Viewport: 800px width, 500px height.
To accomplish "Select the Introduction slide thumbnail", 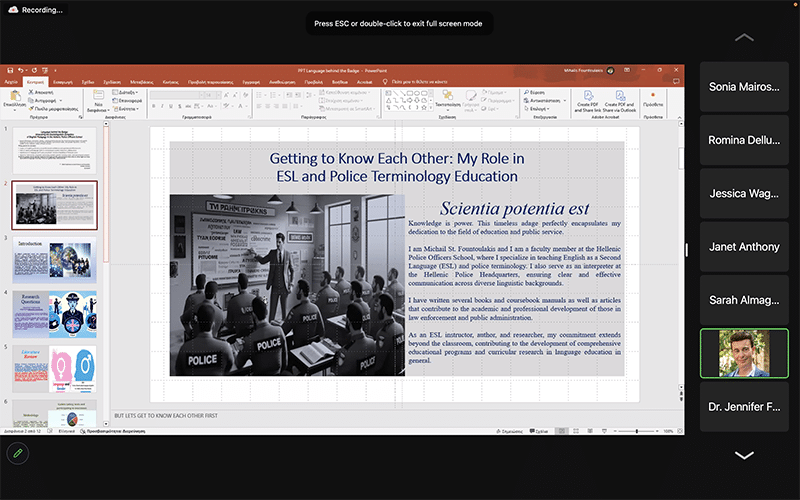I will click(55, 260).
